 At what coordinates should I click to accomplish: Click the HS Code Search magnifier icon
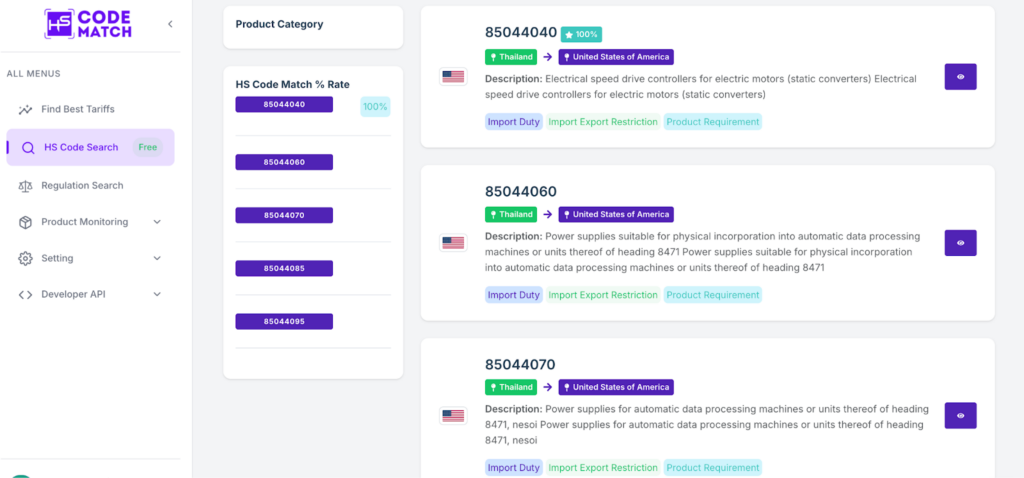[27, 148]
